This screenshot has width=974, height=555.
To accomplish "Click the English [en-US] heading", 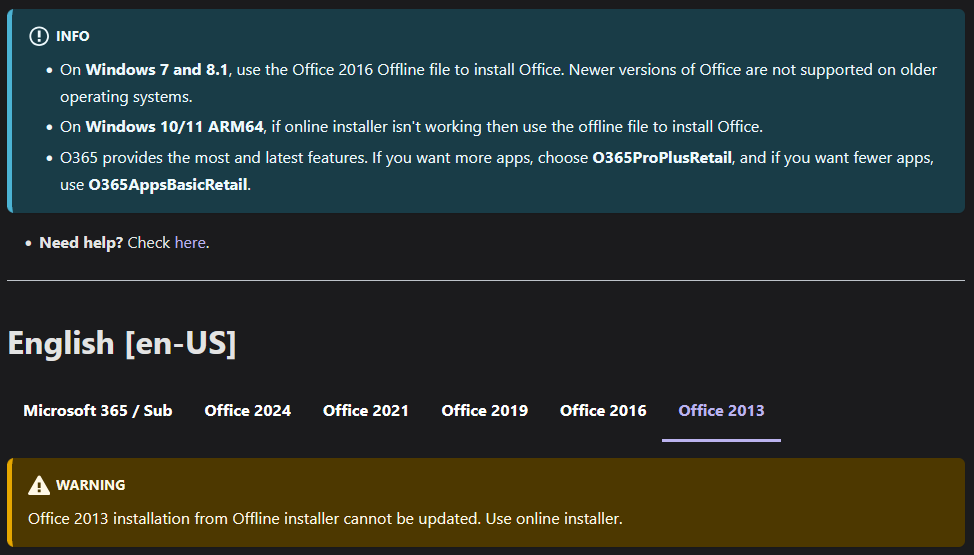I will click(122, 343).
